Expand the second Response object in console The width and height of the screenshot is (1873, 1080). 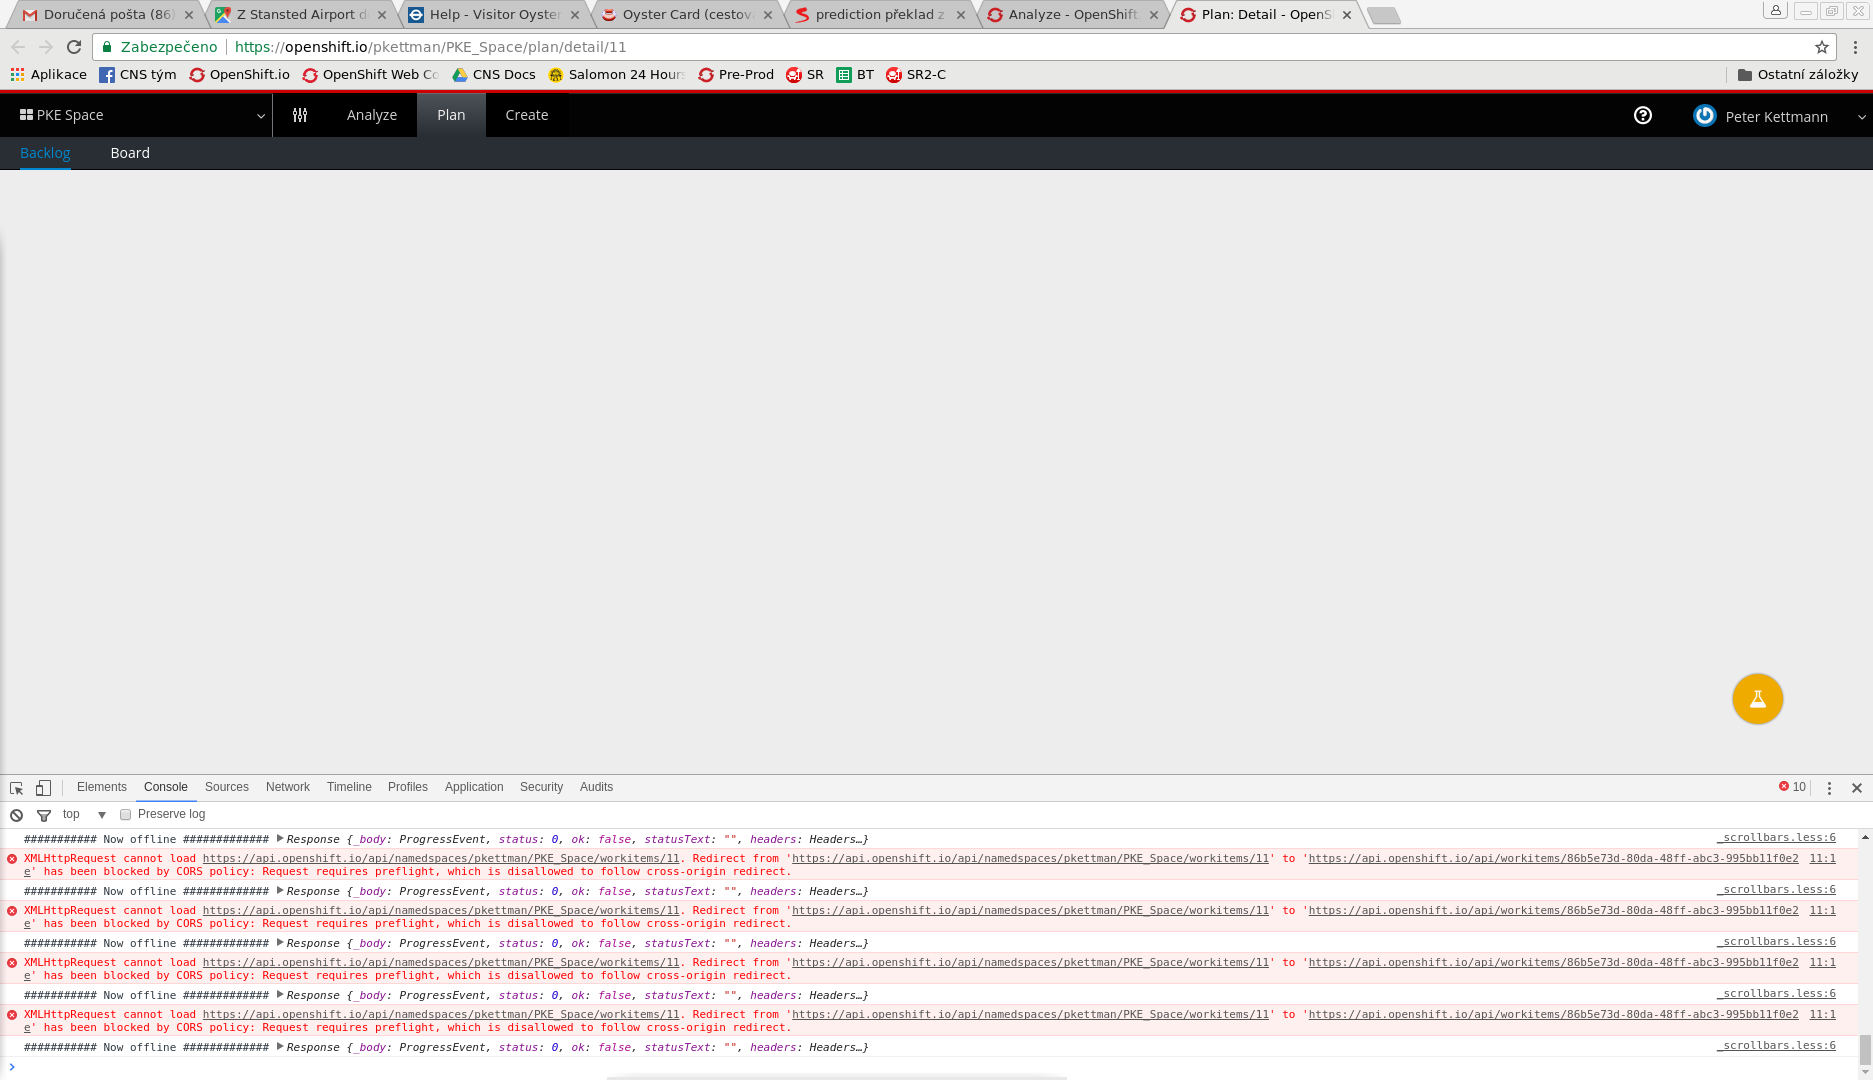tap(280, 891)
